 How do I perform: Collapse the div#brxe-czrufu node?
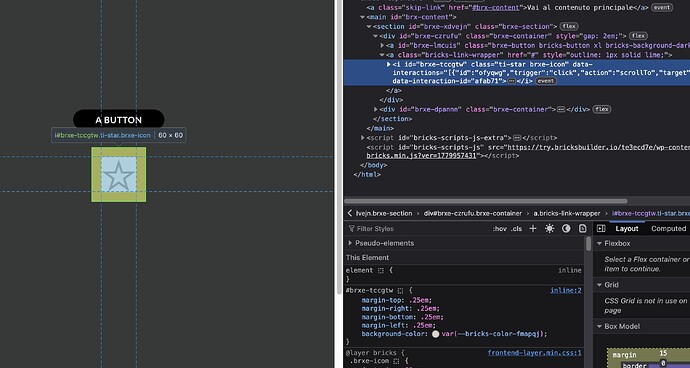click(x=376, y=36)
